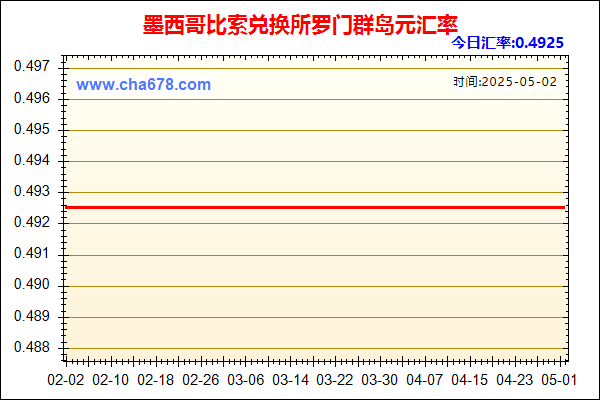Image resolution: width=600 pixels, height=400 pixels.
Task: Click the y-axis label 0.495
Action: click(x=32, y=129)
